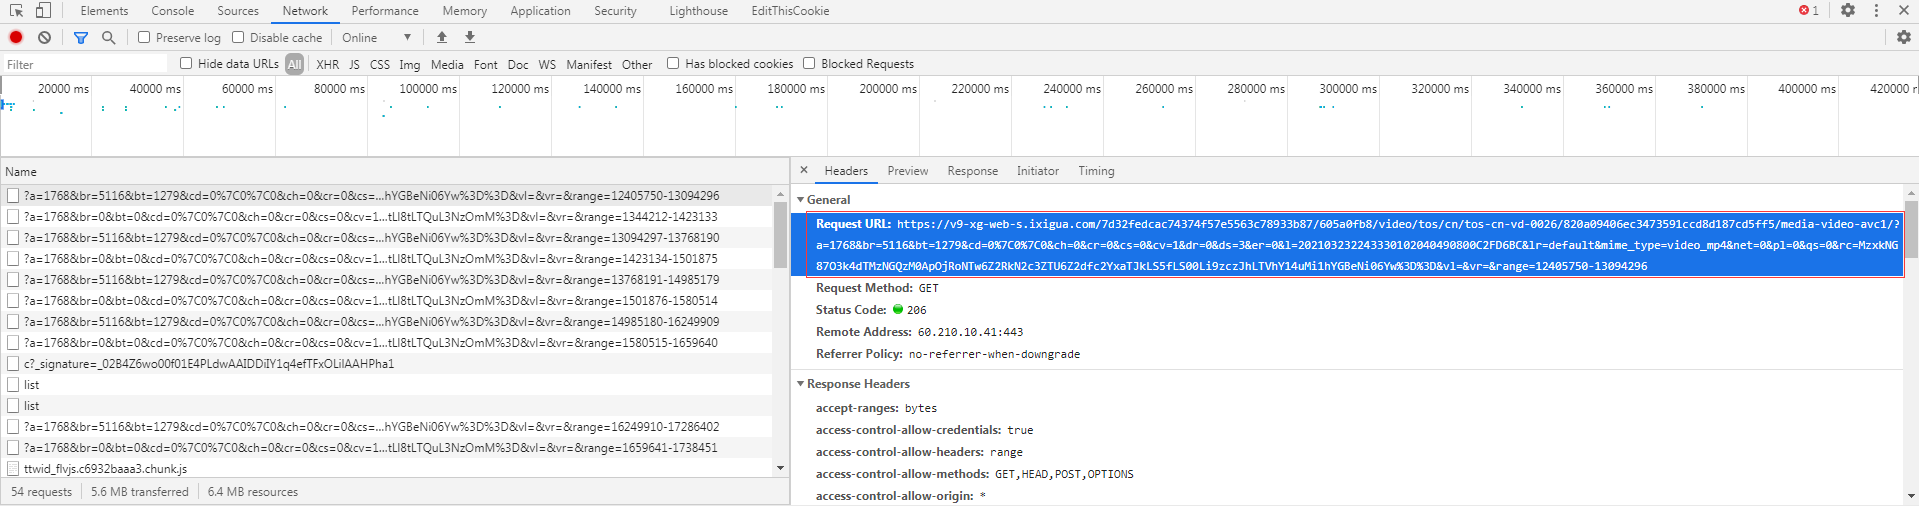Tick the Hide data URLs checkbox
1919x506 pixels.
click(186, 63)
